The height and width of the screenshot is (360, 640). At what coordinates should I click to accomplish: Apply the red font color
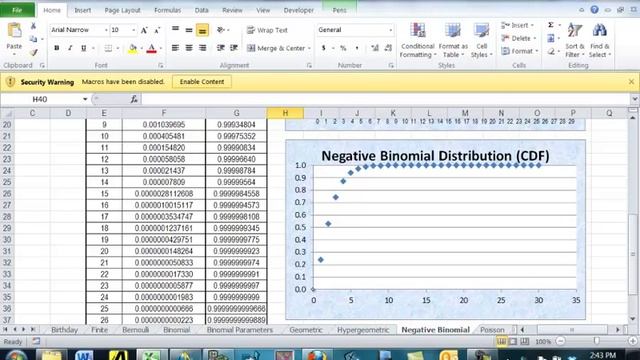click(x=151, y=49)
